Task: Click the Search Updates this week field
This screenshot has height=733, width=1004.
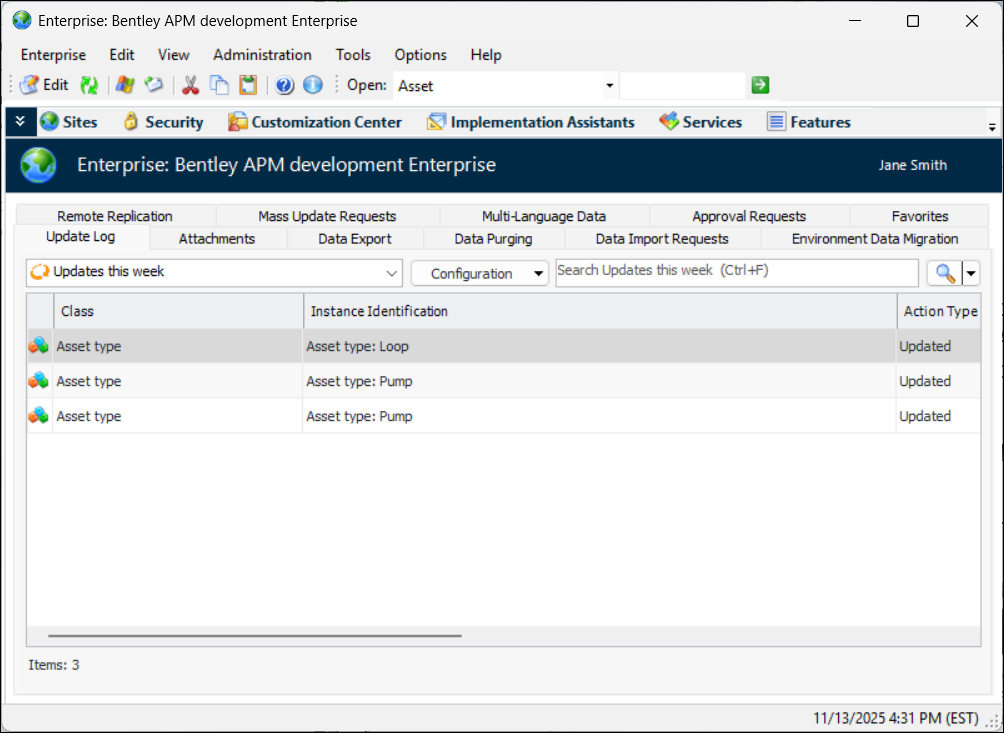Action: pos(736,272)
